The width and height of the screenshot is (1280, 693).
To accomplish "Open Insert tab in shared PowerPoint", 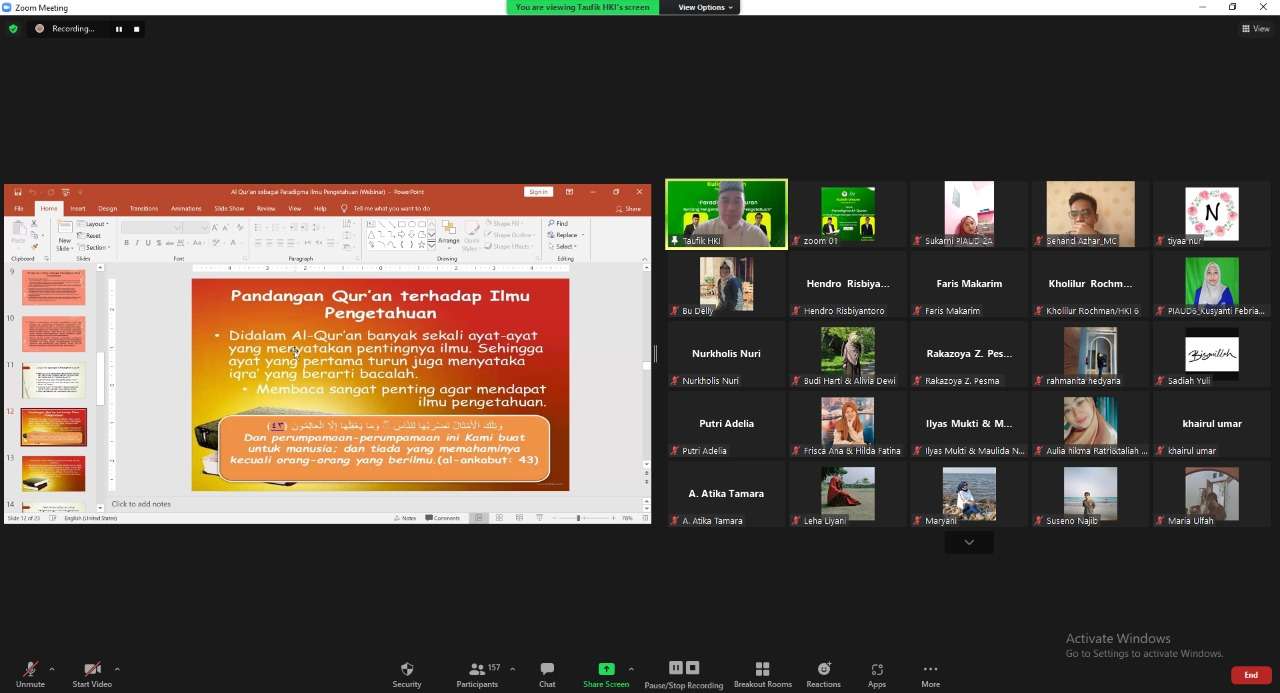I will tap(77, 209).
